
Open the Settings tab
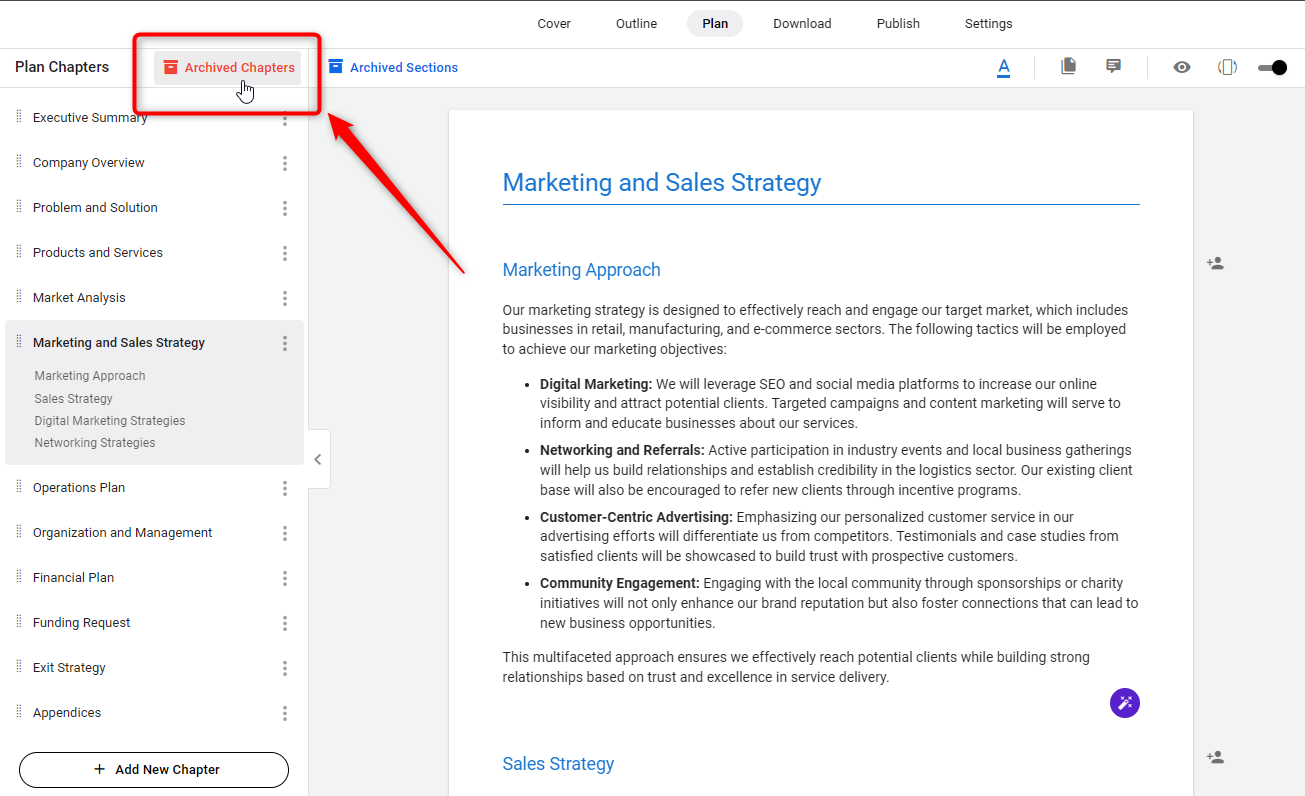[988, 24]
